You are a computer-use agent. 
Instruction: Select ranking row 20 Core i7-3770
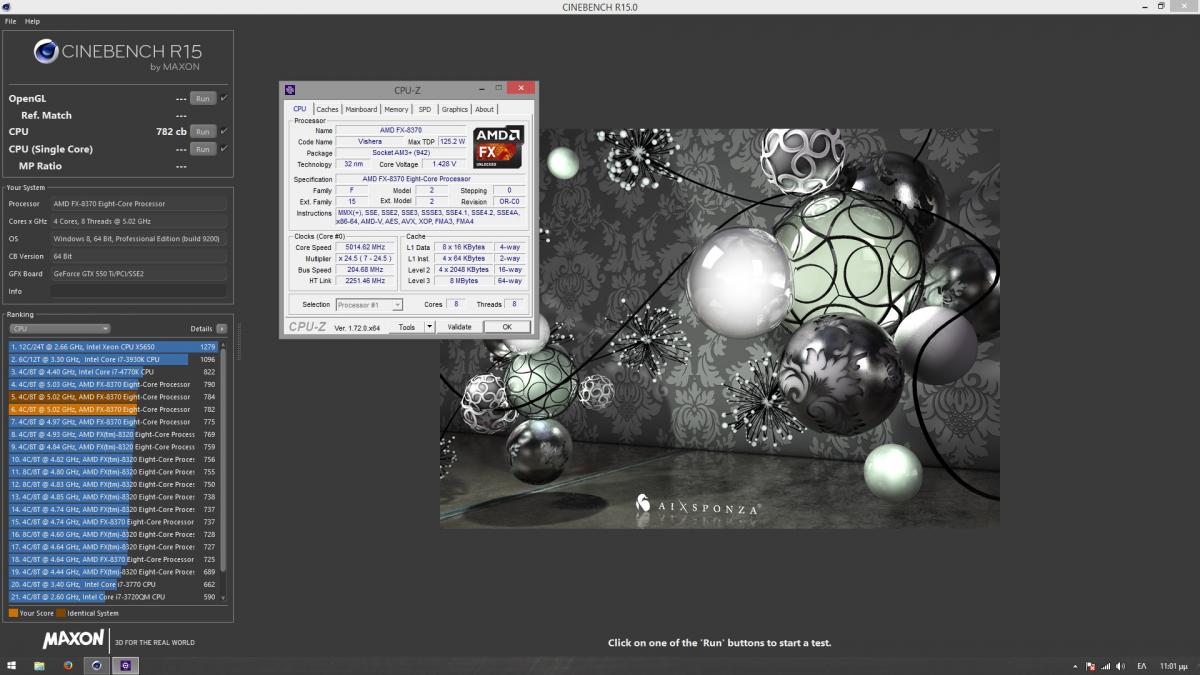(x=113, y=584)
